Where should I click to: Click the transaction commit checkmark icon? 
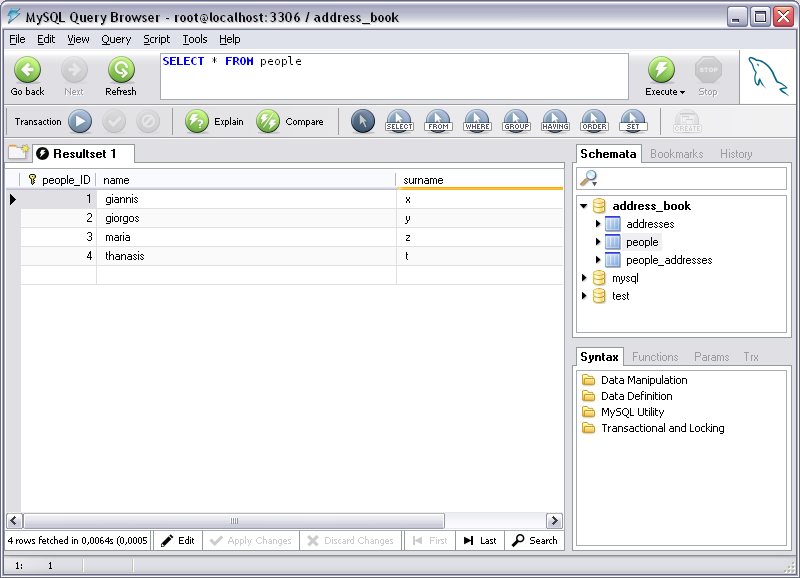point(114,121)
